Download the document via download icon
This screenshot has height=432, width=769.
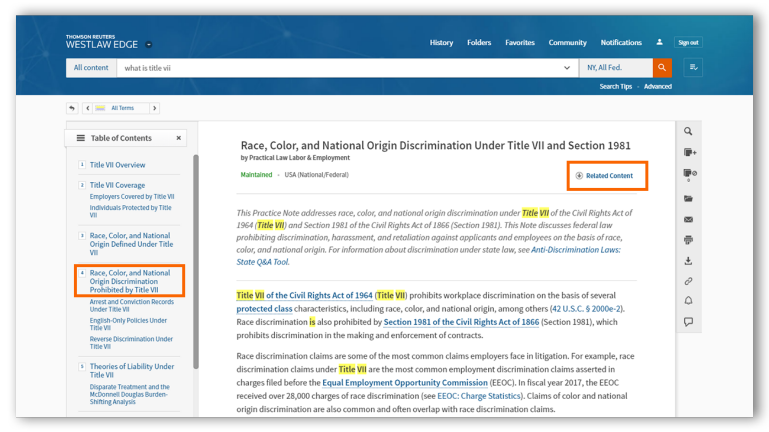[688, 261]
